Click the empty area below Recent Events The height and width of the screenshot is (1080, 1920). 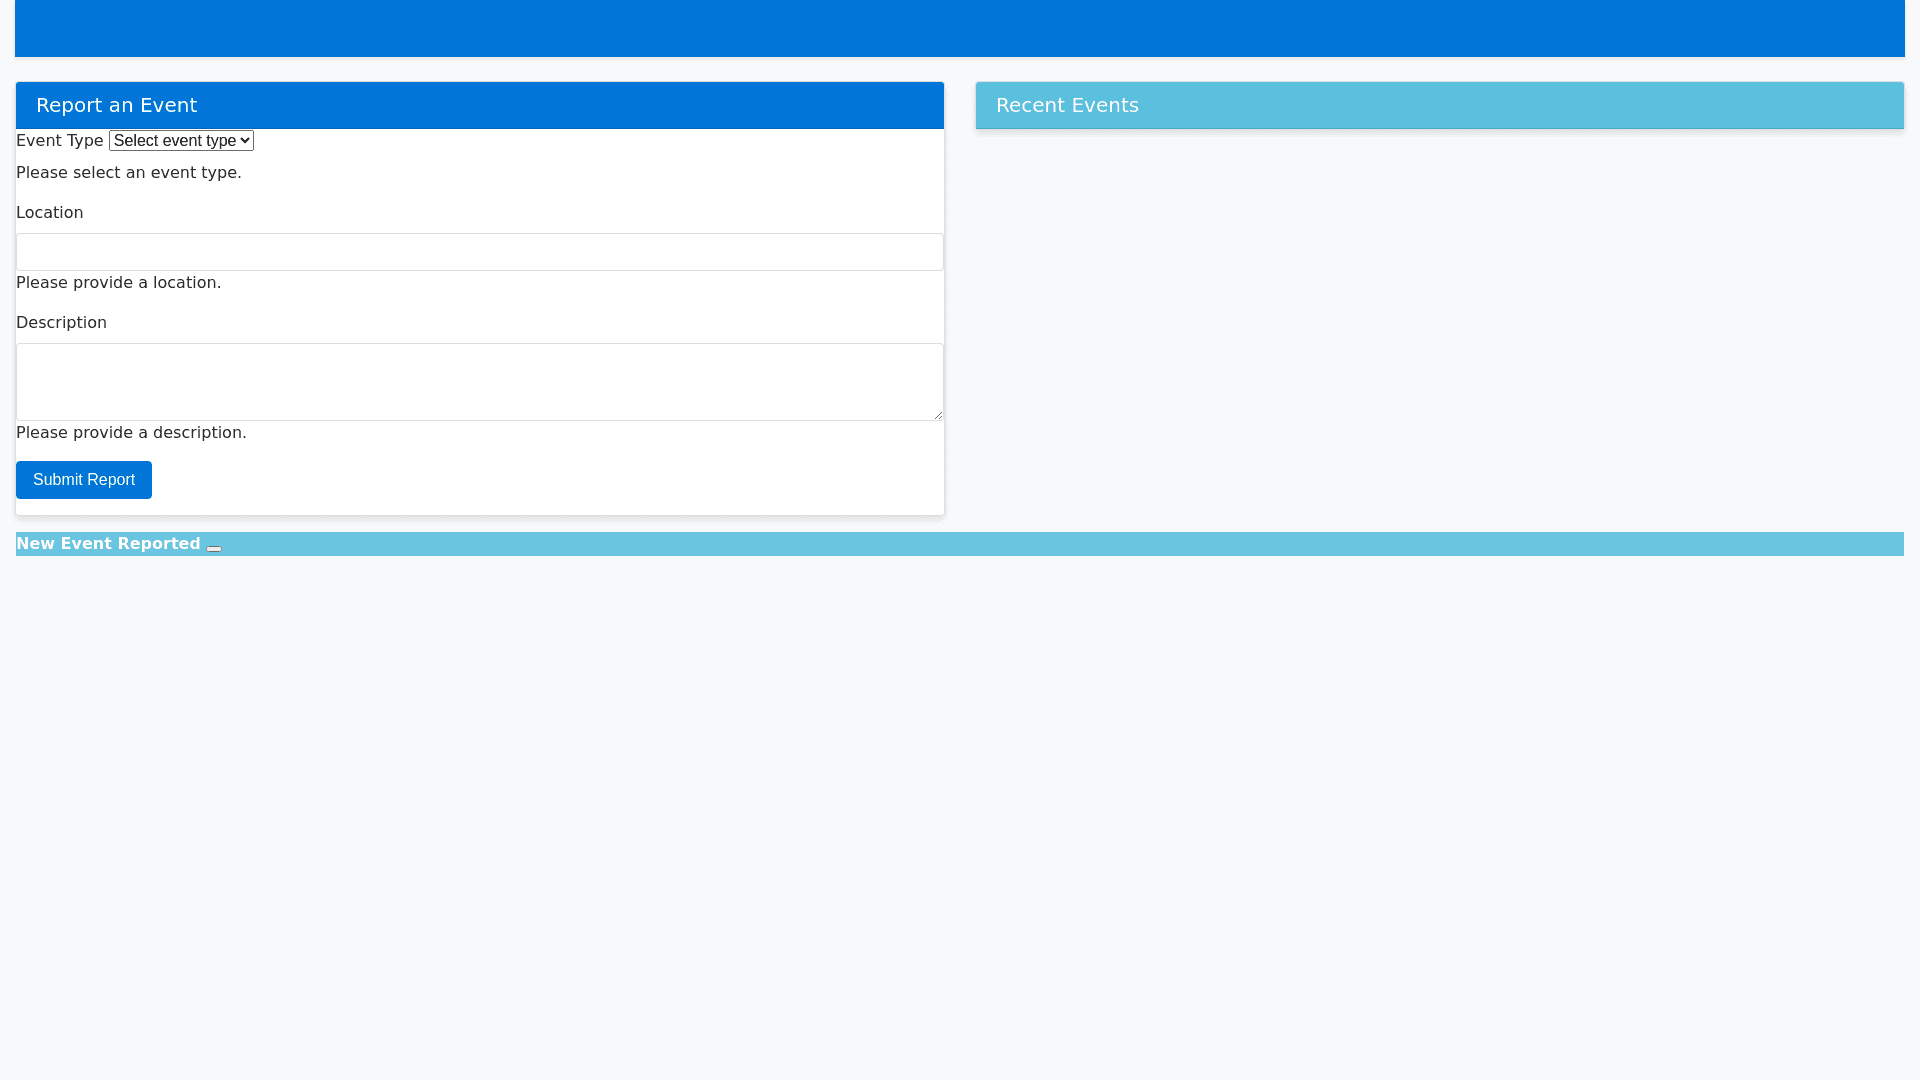pos(1439,320)
